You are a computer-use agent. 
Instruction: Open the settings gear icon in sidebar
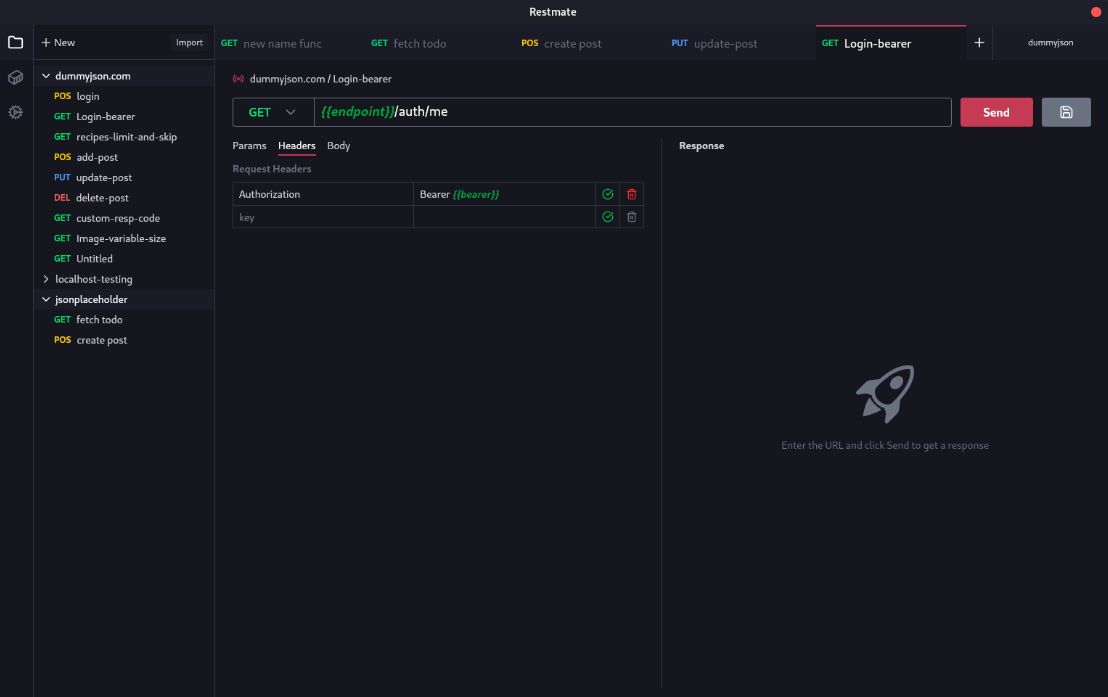[x=16, y=112]
